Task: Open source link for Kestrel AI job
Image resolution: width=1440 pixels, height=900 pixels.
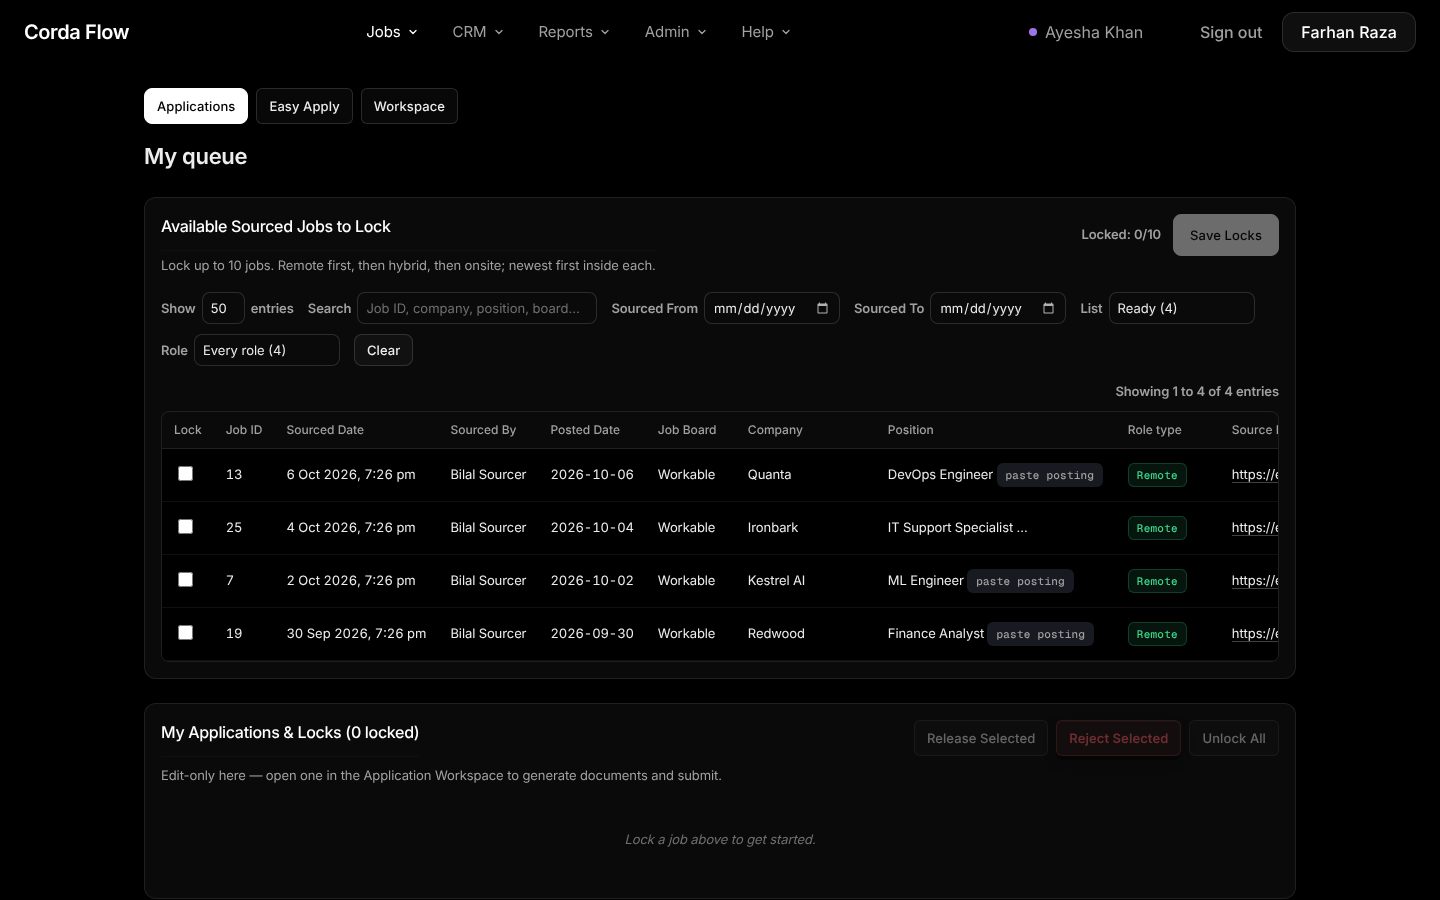Action: [1255, 580]
